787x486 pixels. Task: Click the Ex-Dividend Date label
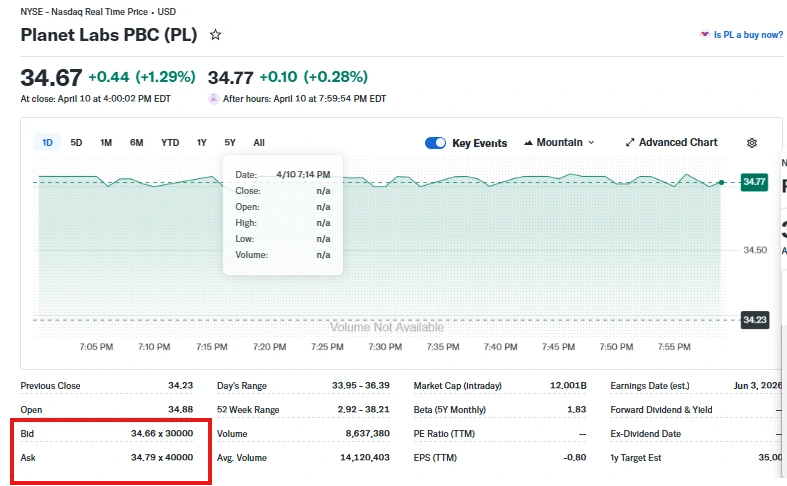click(x=645, y=433)
